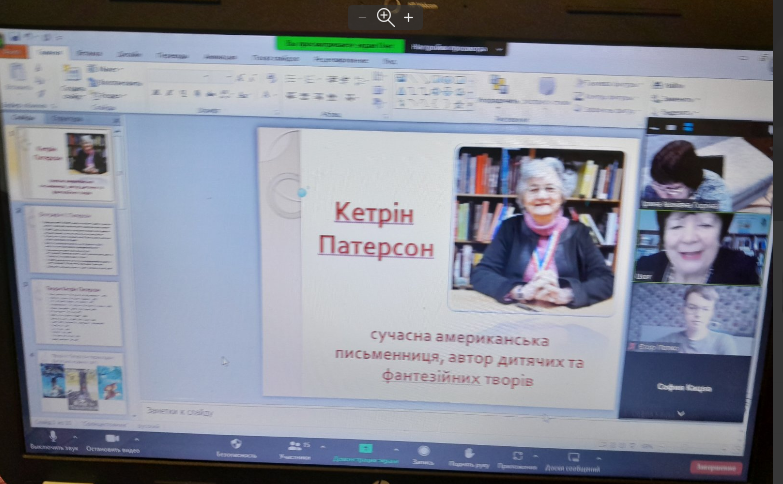Open the Доски сообщений whiteboards icon
Screen dimensions: 783x484
point(573,457)
